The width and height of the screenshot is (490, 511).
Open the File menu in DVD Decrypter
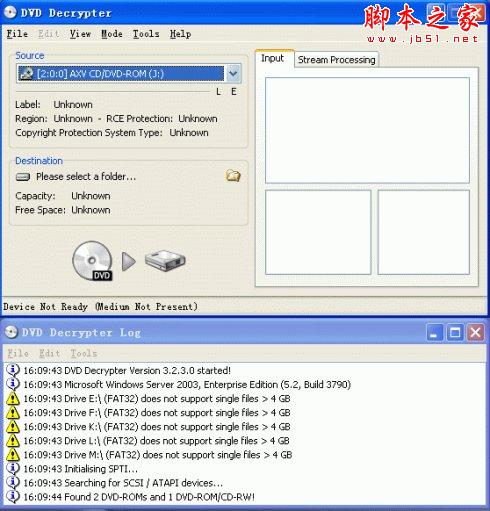(17, 34)
